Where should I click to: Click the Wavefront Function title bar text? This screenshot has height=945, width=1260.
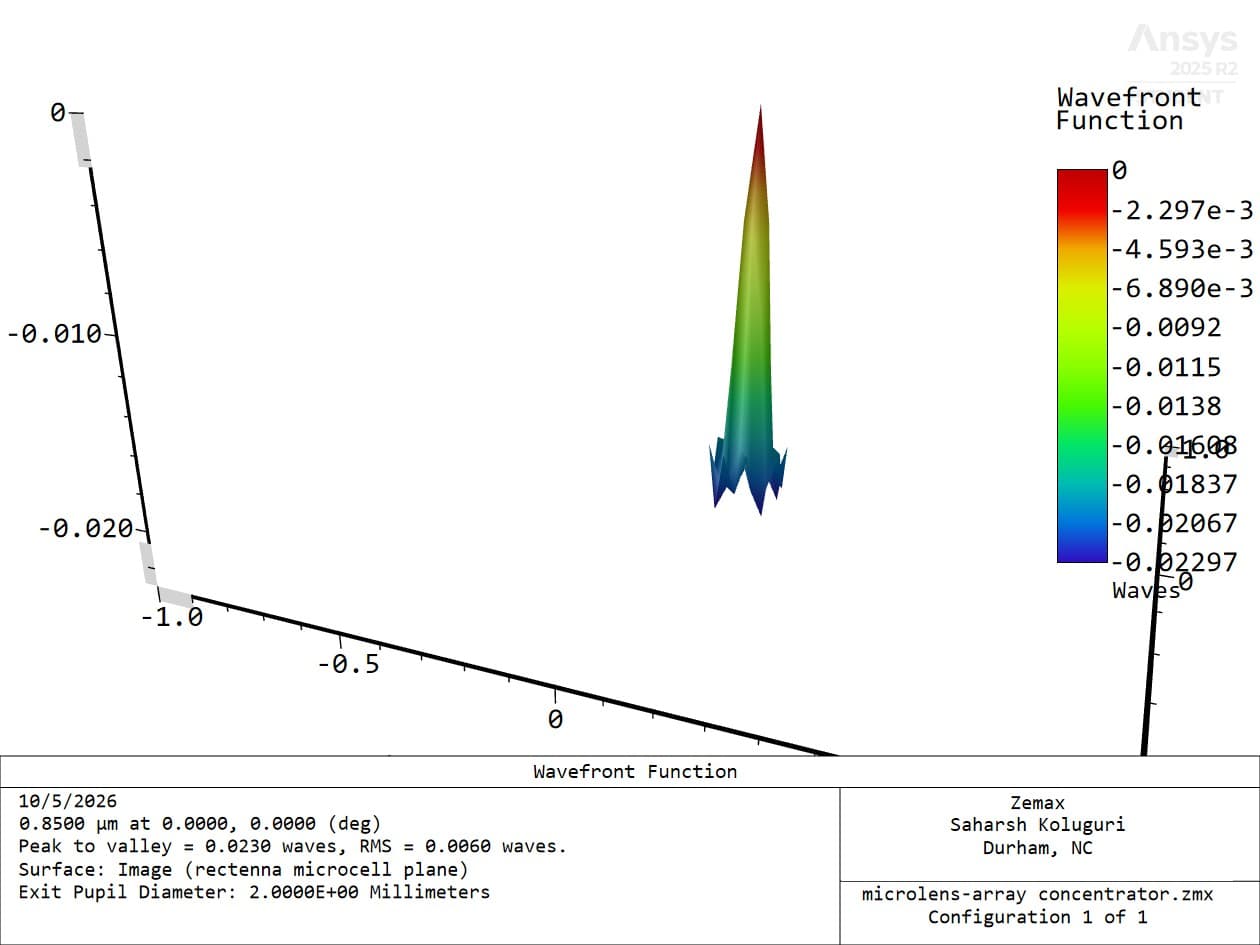point(635,771)
